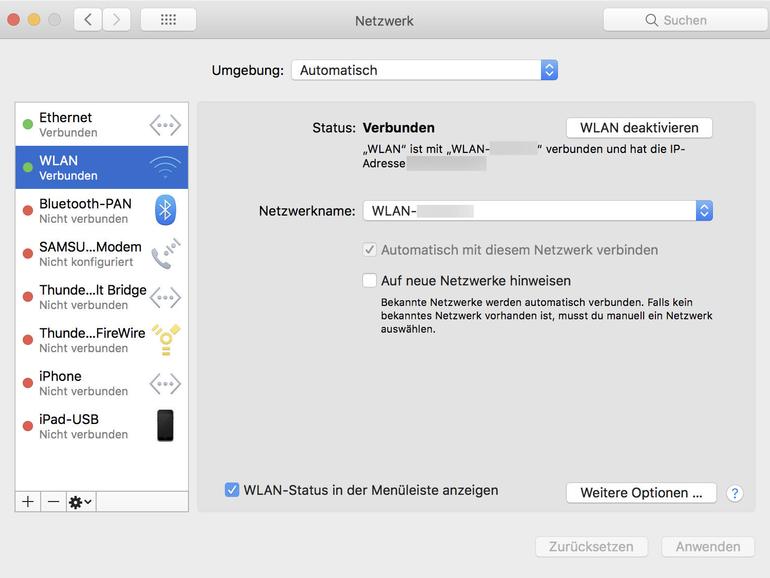Close the Netzwerk window with red button
Viewport: 770px width, 578px height.
(x=14, y=20)
